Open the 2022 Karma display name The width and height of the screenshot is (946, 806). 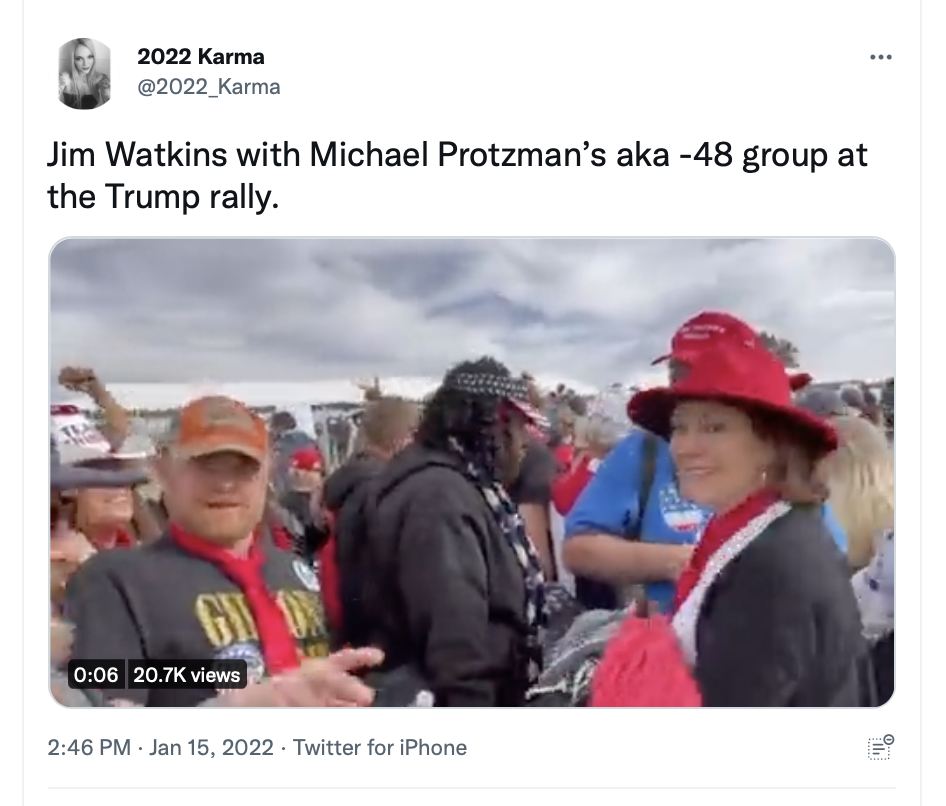pyautogui.click(x=201, y=57)
